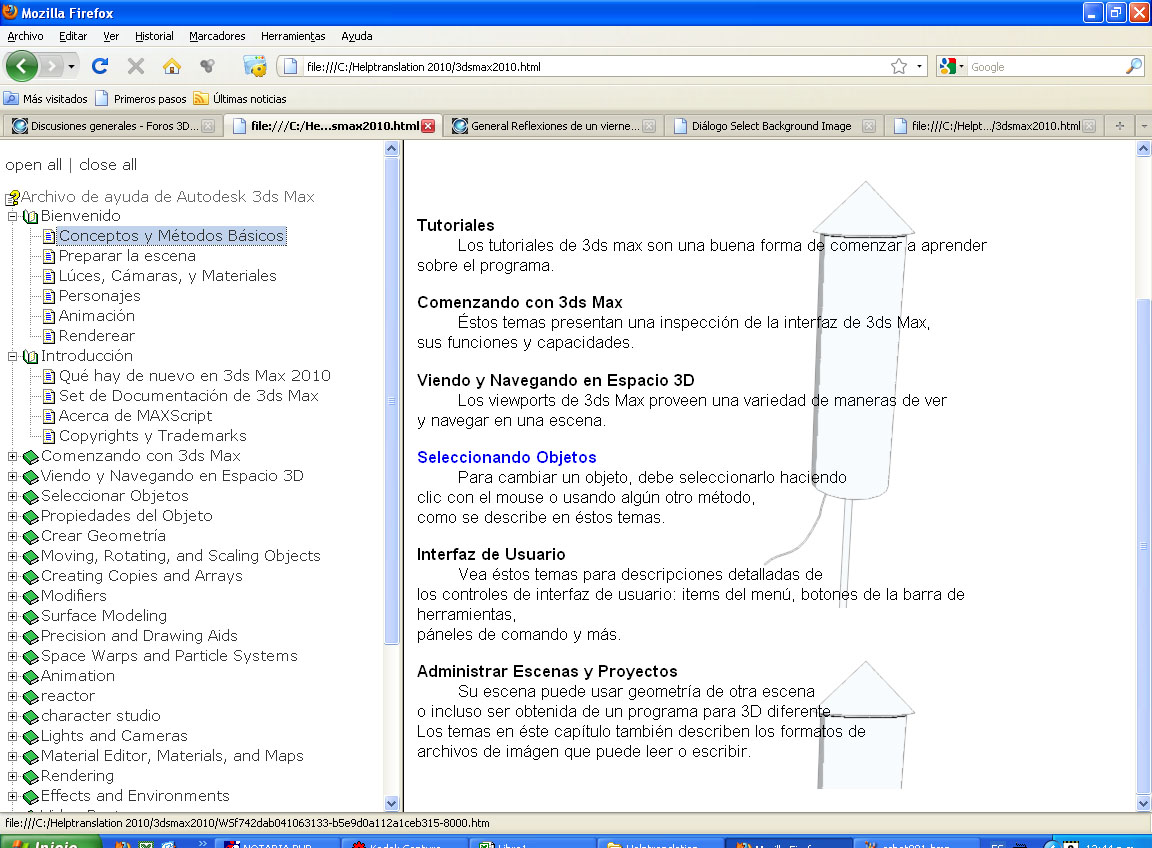
Task: Click the Google search input field
Action: pos(1045,67)
